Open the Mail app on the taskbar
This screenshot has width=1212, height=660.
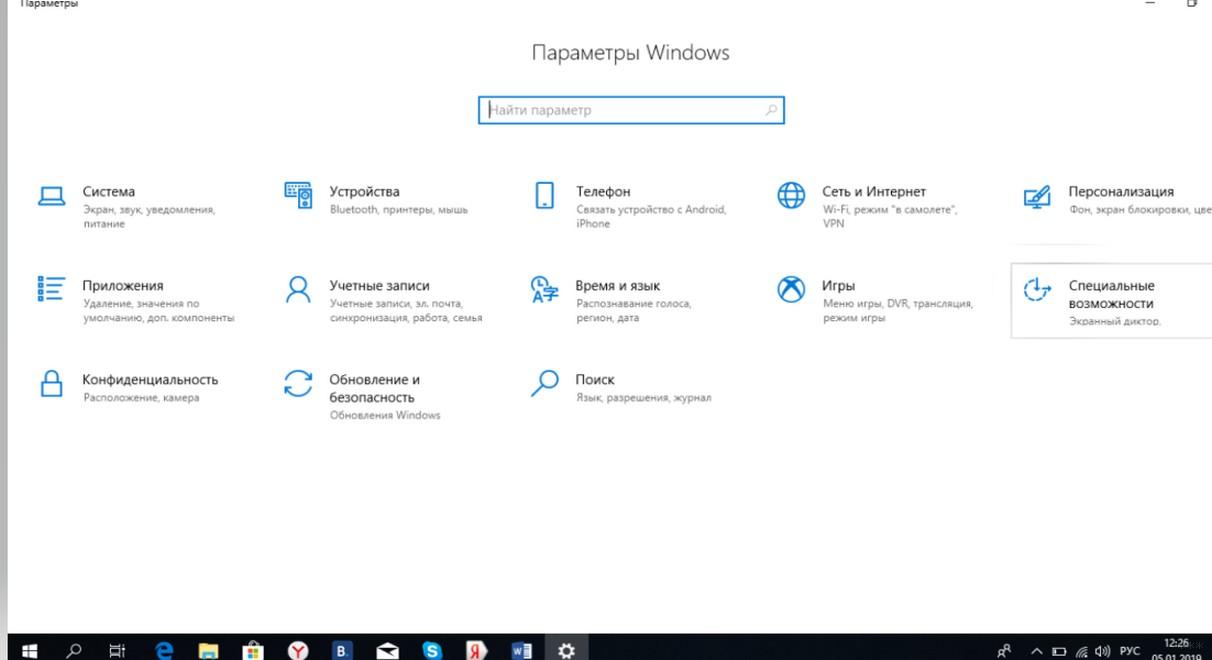click(387, 650)
